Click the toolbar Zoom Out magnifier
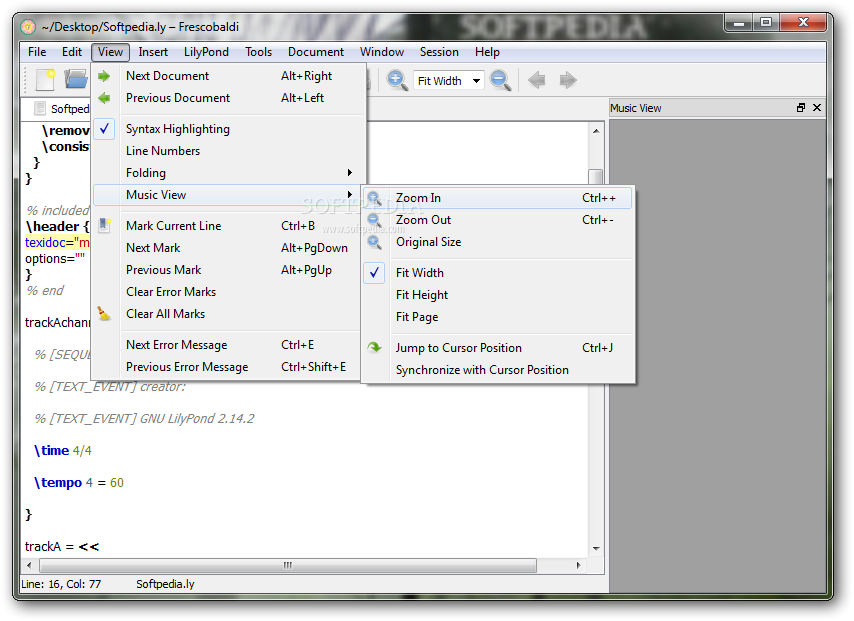The height and width of the screenshot is (621, 854). (500, 80)
